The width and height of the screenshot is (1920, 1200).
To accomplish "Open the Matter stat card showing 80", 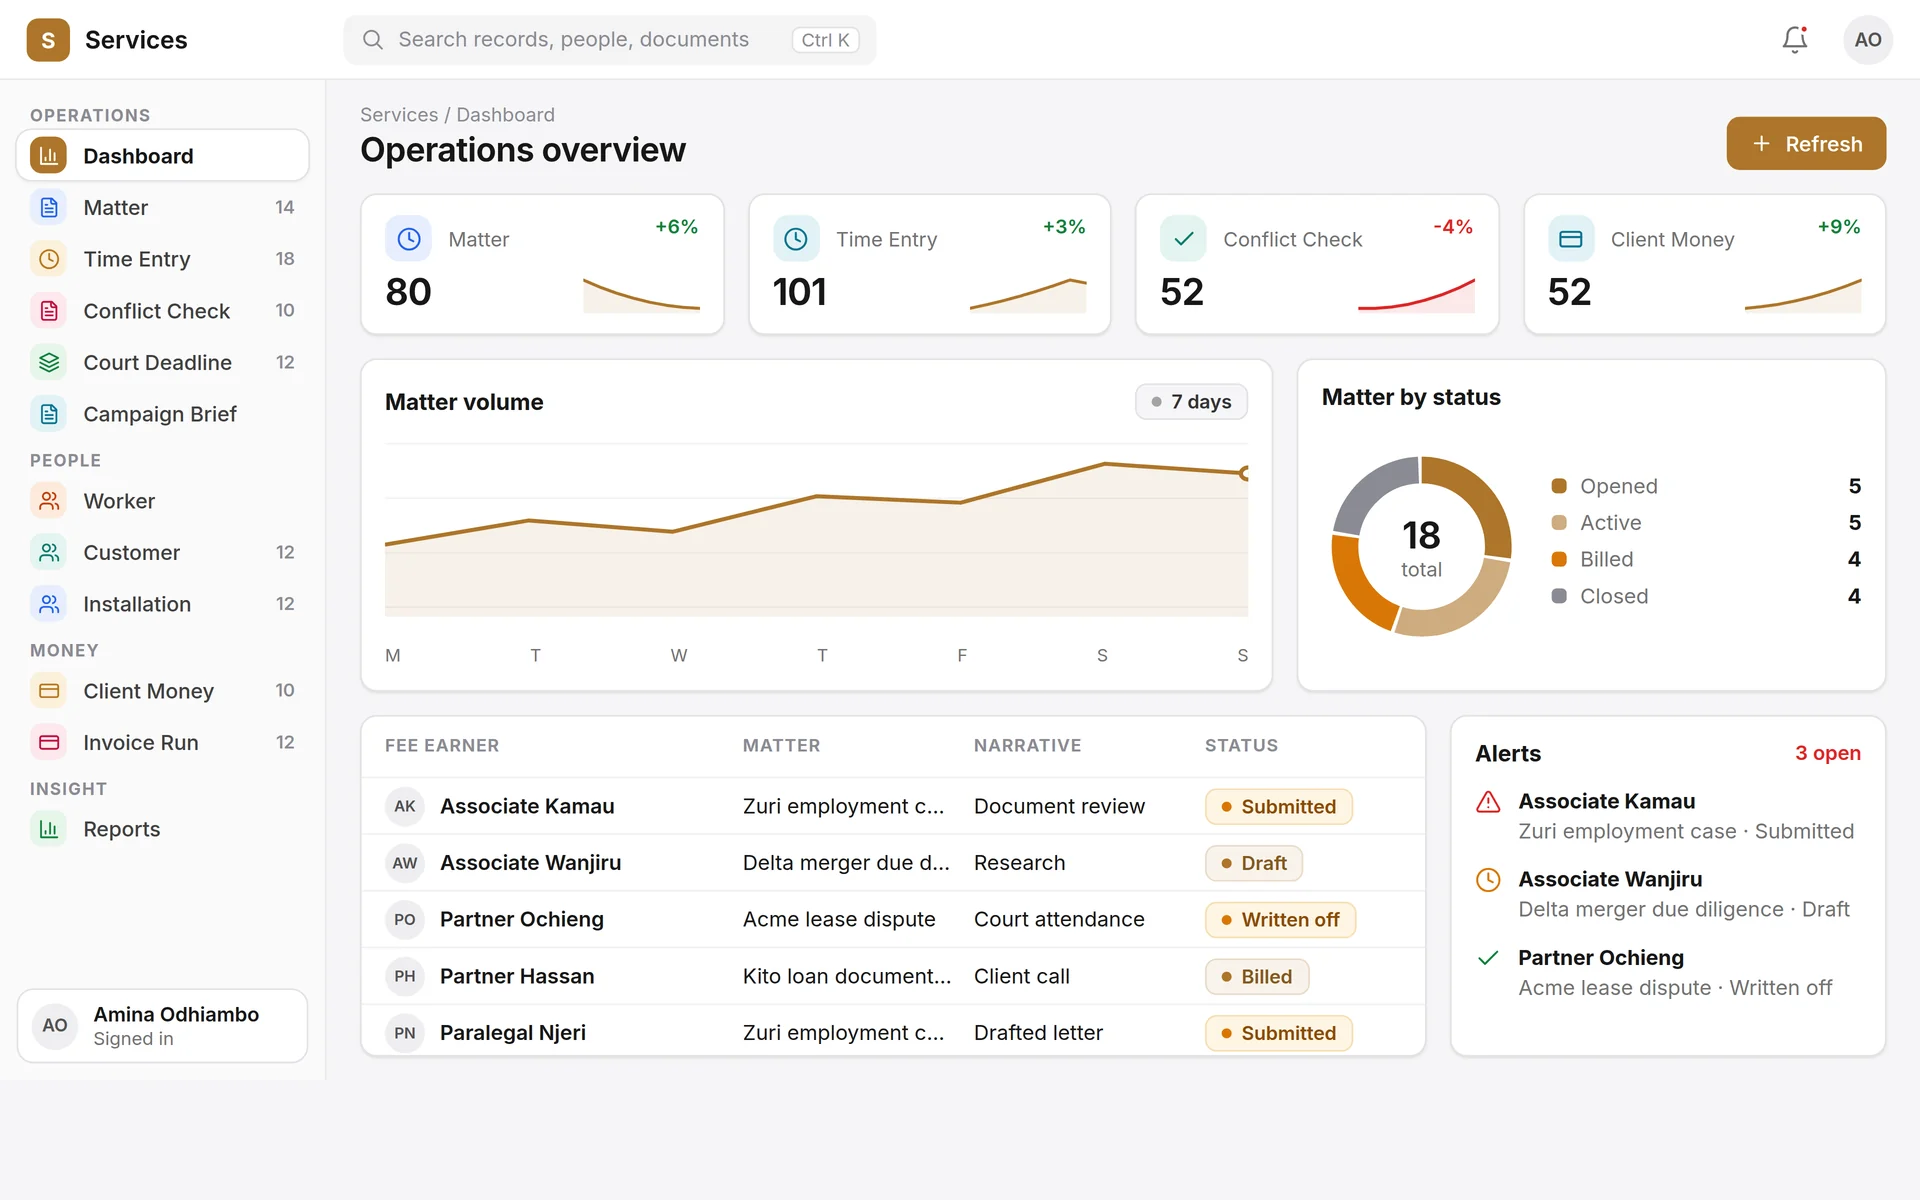I will click(x=542, y=264).
